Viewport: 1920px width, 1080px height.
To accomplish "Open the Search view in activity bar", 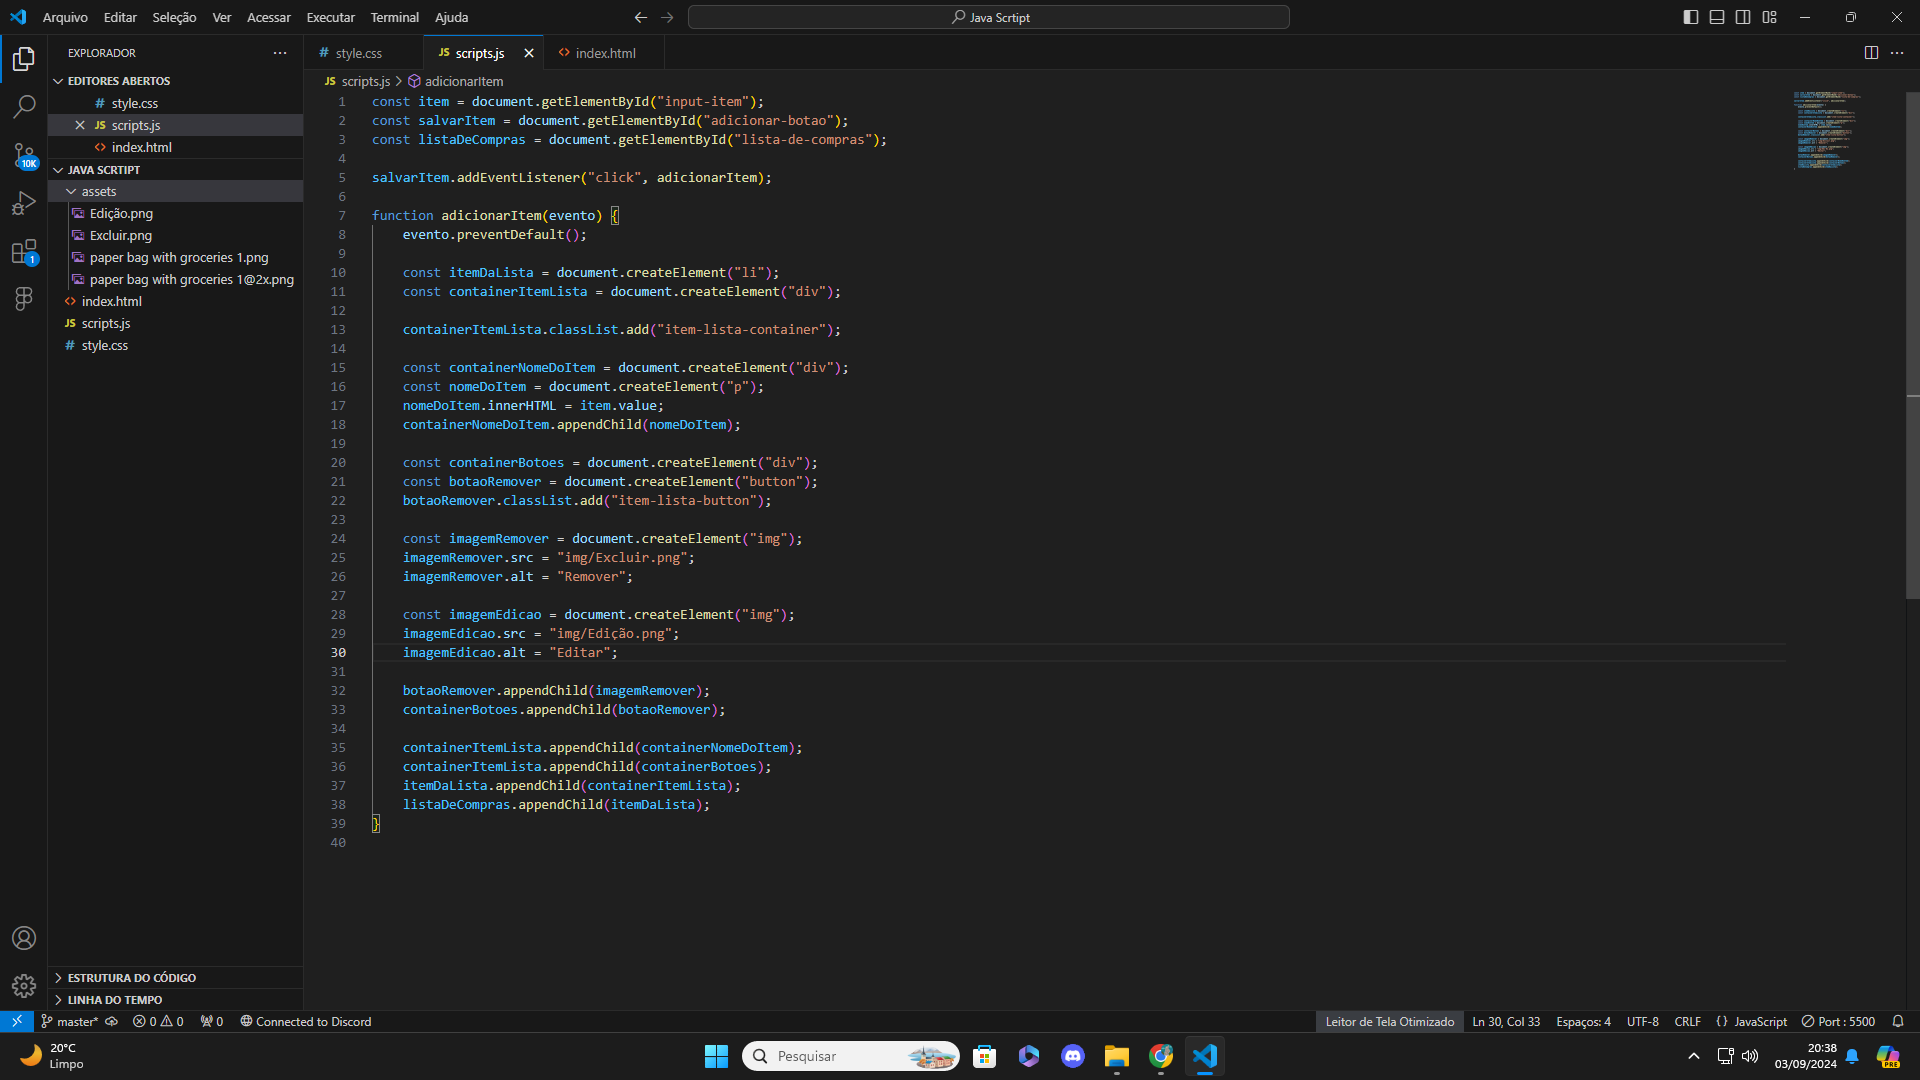I will point(24,106).
